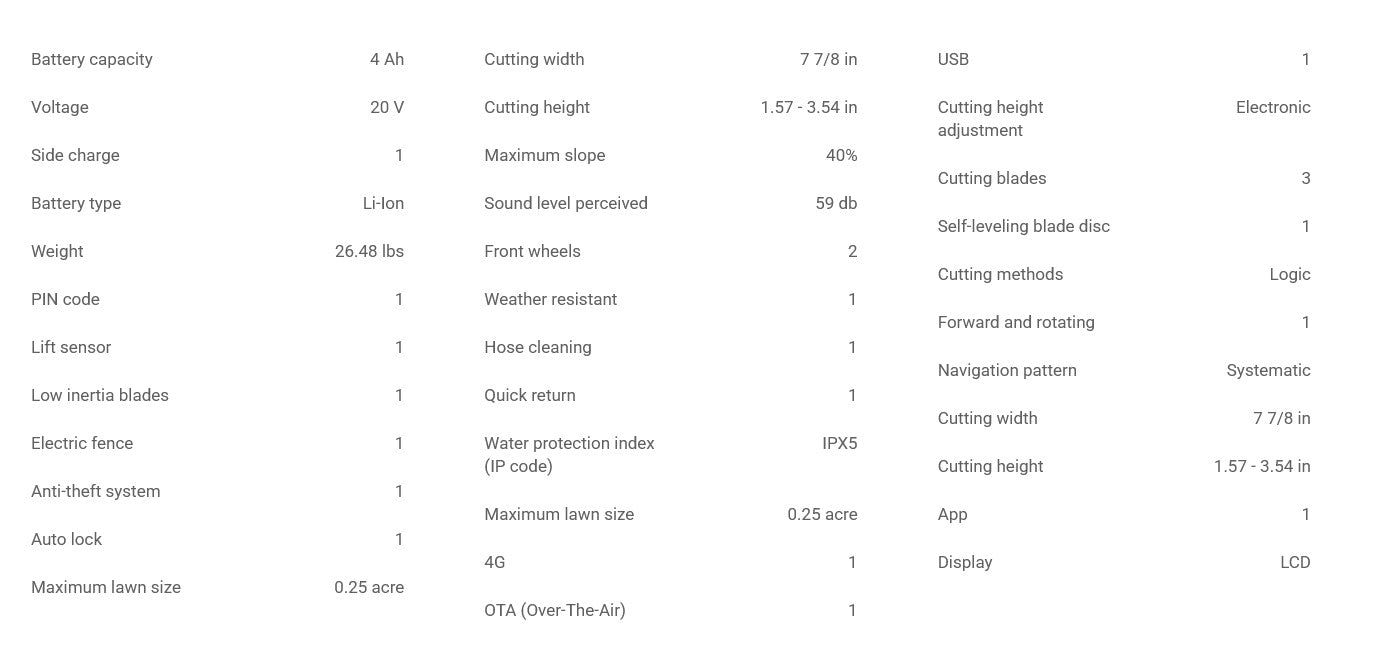This screenshot has width=1390, height=645.
Task: Click the 59 db value
Action: click(x=836, y=203)
